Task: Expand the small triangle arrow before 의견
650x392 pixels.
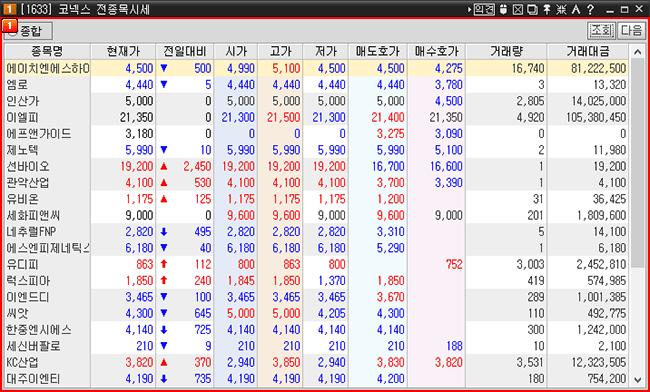Action: tap(470, 9)
